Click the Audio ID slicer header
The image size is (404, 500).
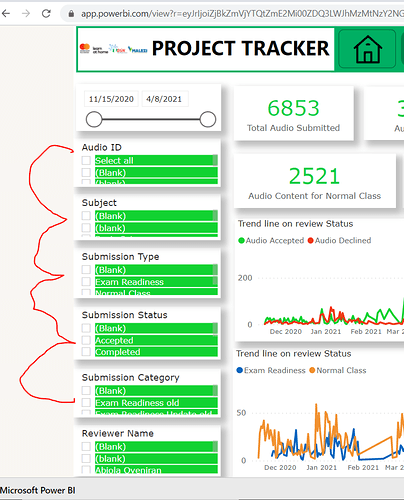point(102,147)
